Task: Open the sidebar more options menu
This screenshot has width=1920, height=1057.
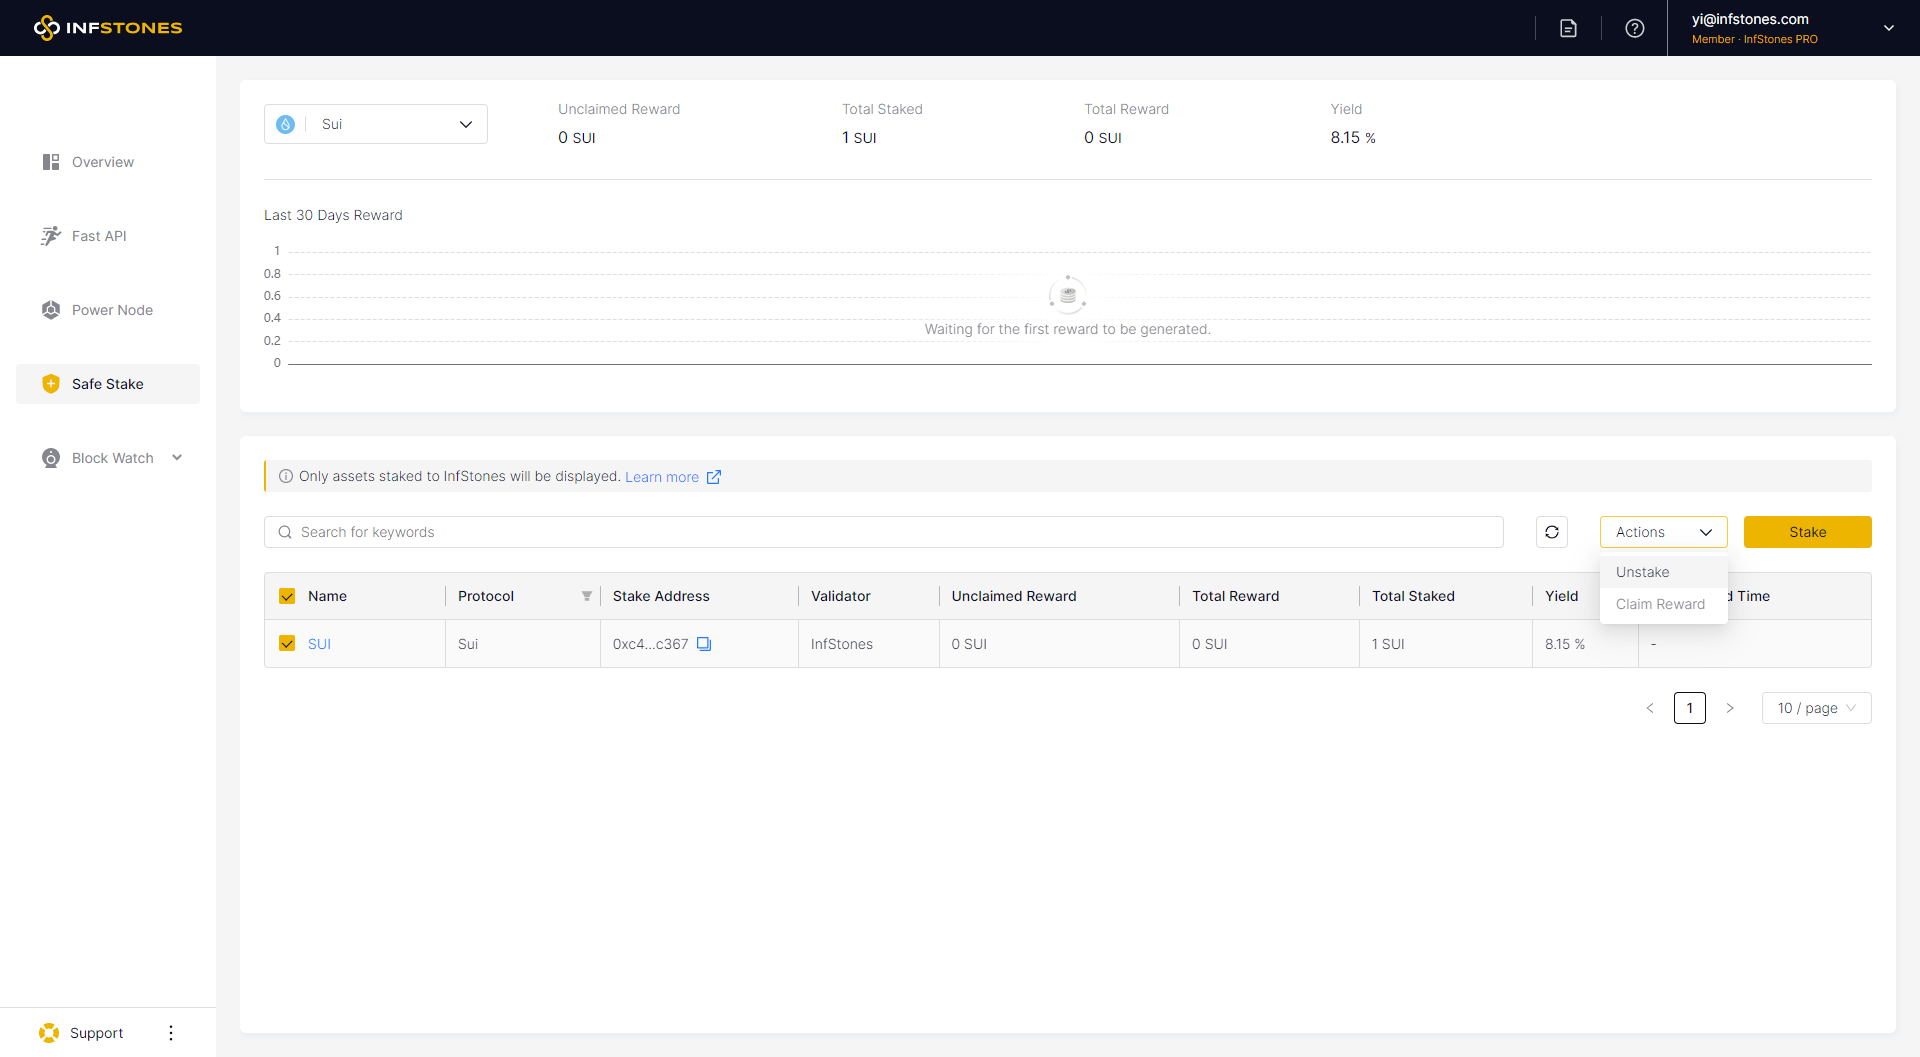Action: point(171,1033)
